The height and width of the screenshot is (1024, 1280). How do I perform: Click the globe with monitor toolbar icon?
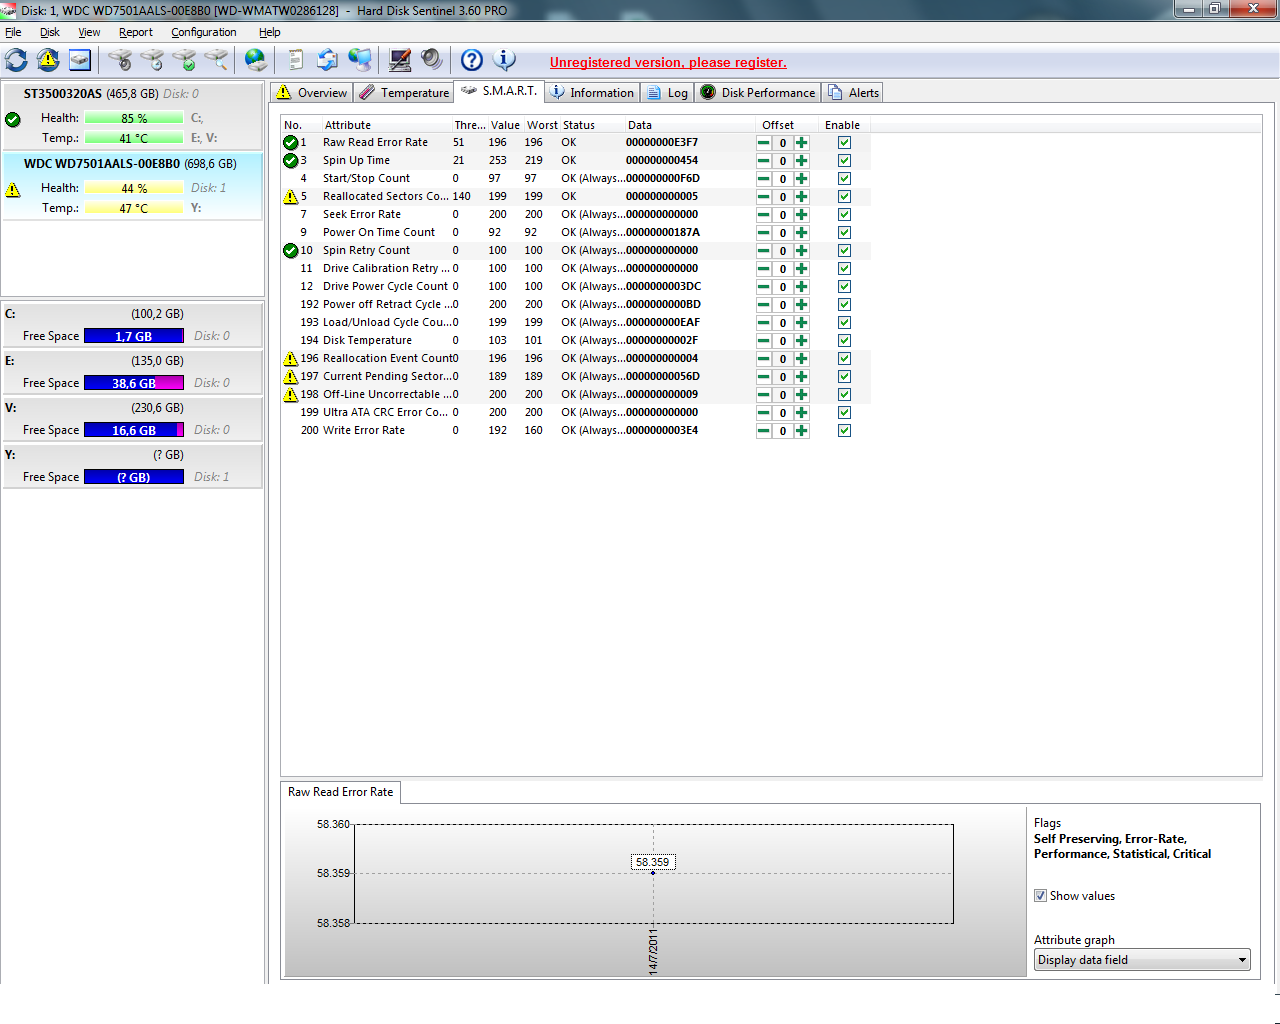tap(360, 60)
